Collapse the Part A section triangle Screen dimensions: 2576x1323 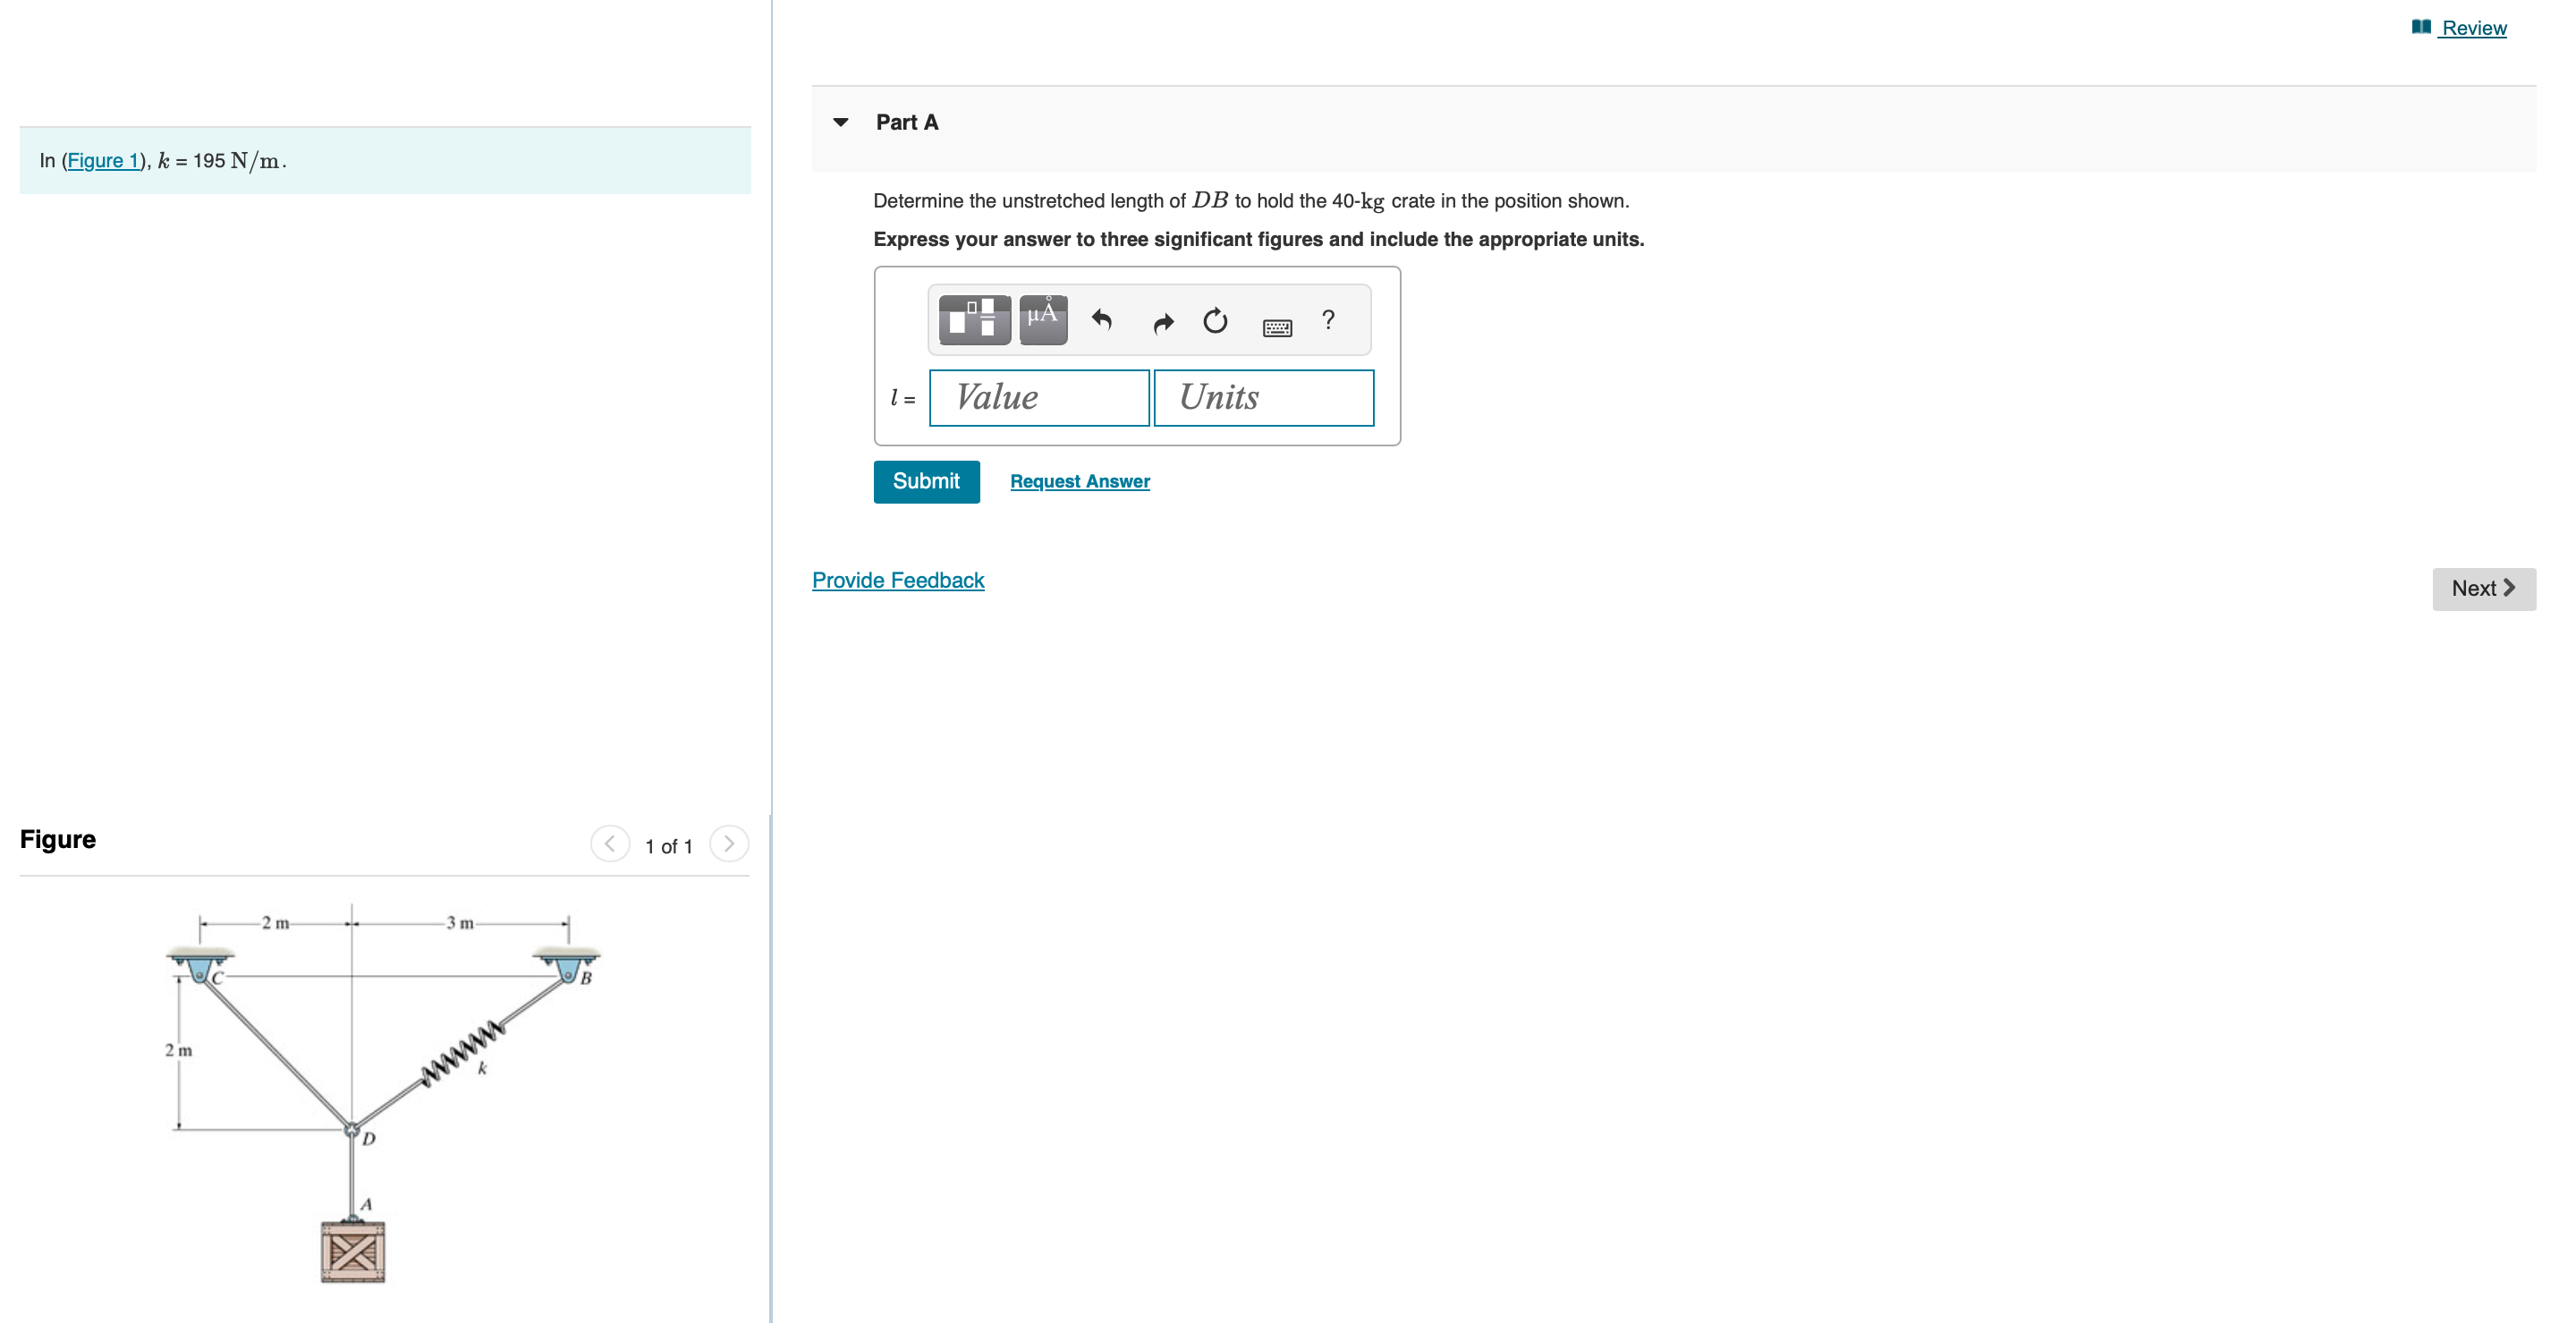coord(841,121)
